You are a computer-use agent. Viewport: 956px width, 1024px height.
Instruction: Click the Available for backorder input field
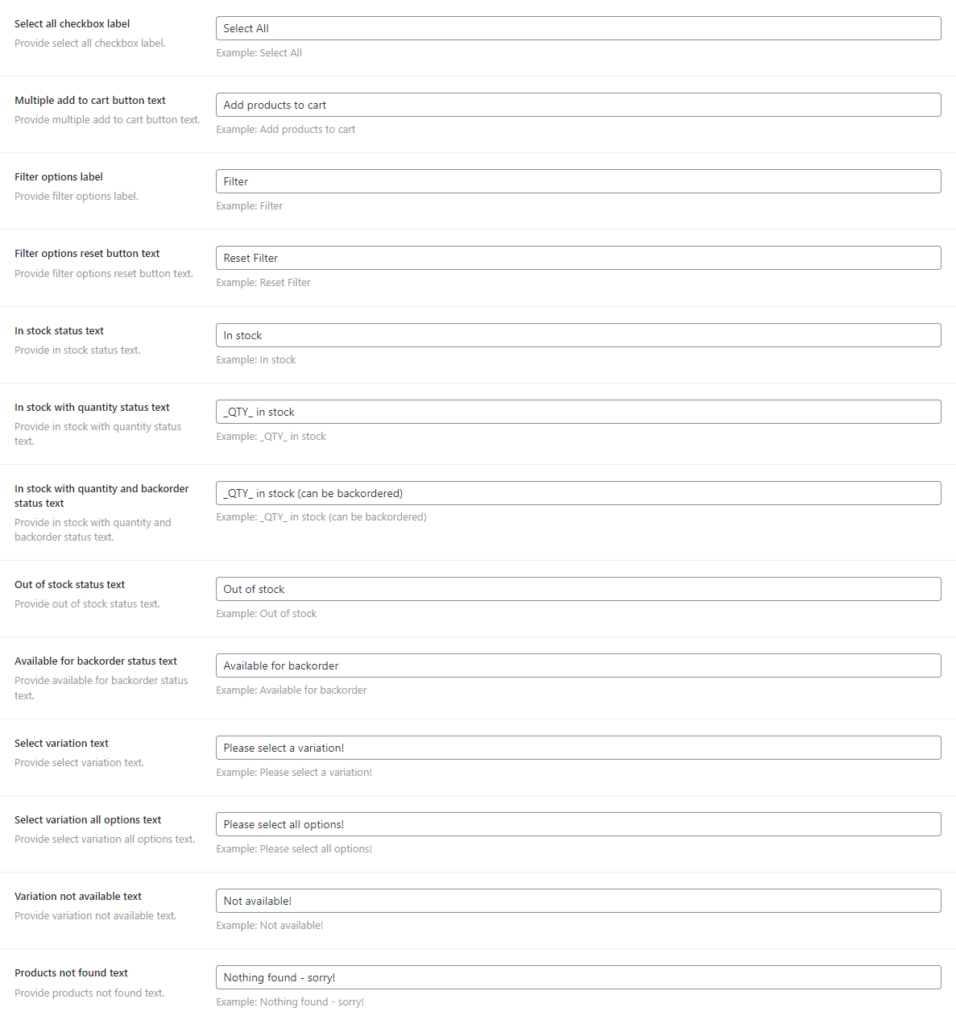click(x=578, y=665)
